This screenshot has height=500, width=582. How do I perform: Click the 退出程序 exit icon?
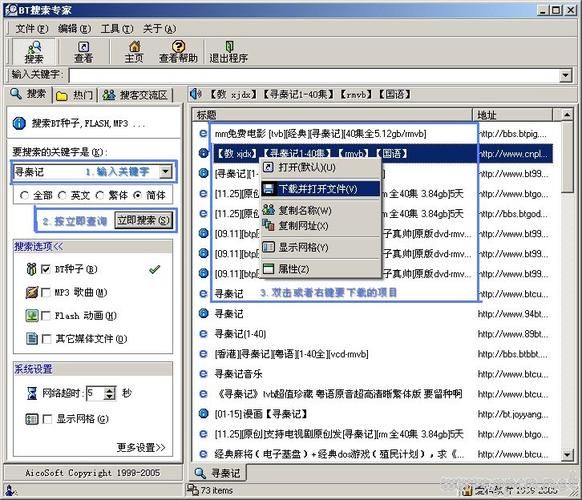229,46
